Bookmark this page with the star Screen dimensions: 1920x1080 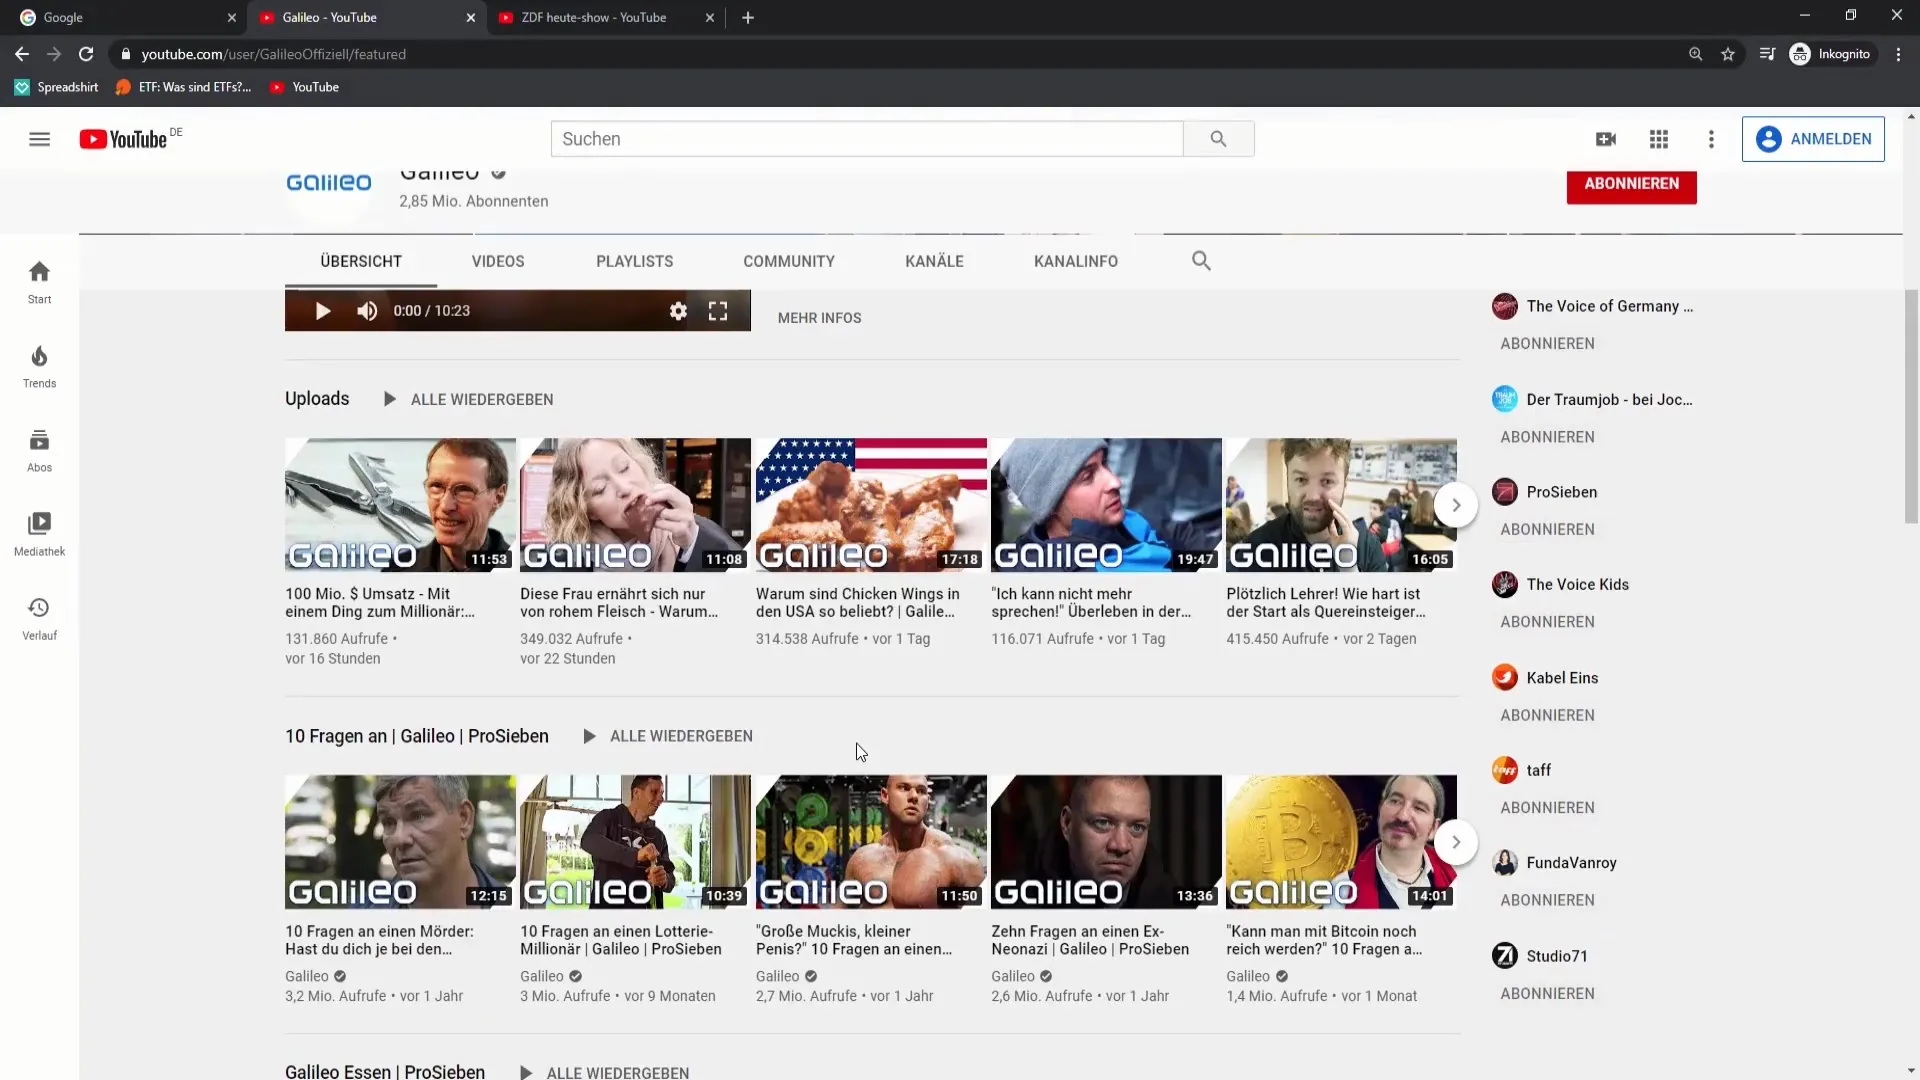pos(1728,54)
